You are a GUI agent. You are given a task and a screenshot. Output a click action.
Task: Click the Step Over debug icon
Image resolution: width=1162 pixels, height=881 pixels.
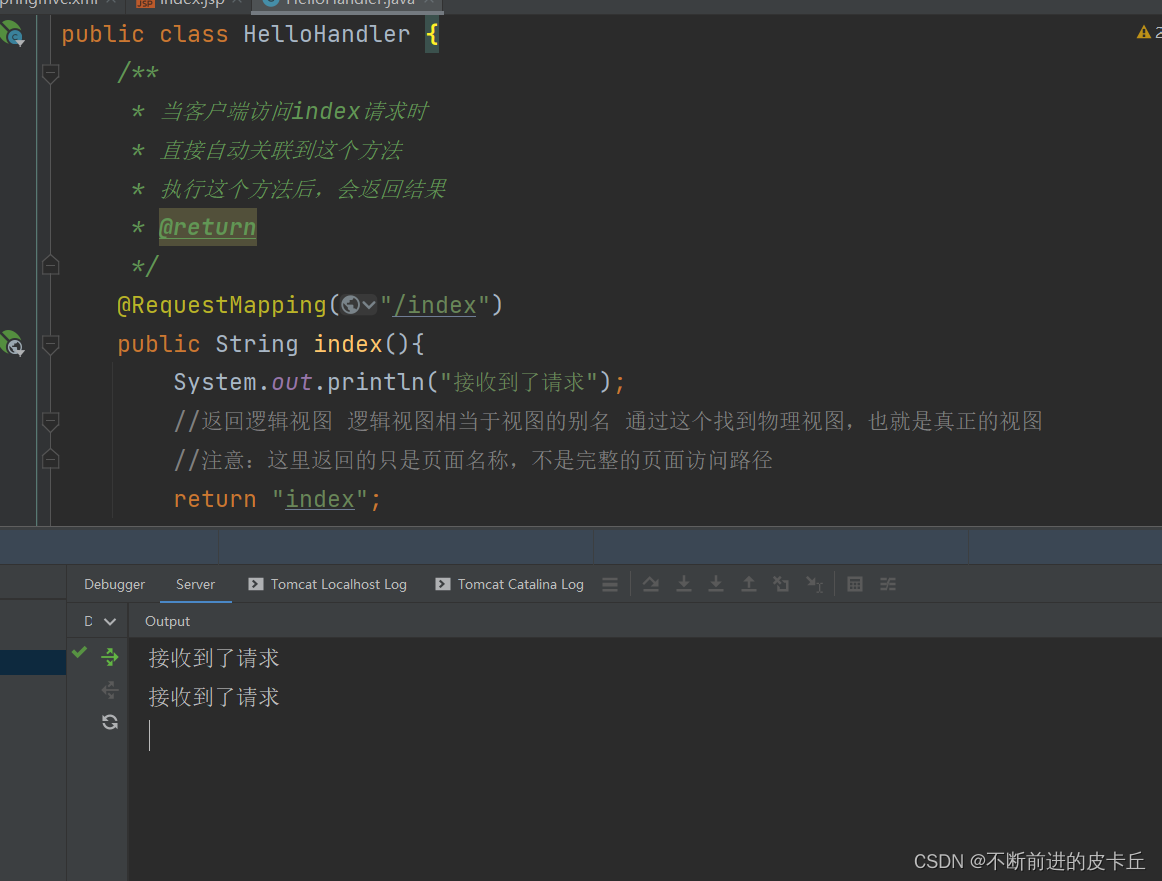click(651, 585)
